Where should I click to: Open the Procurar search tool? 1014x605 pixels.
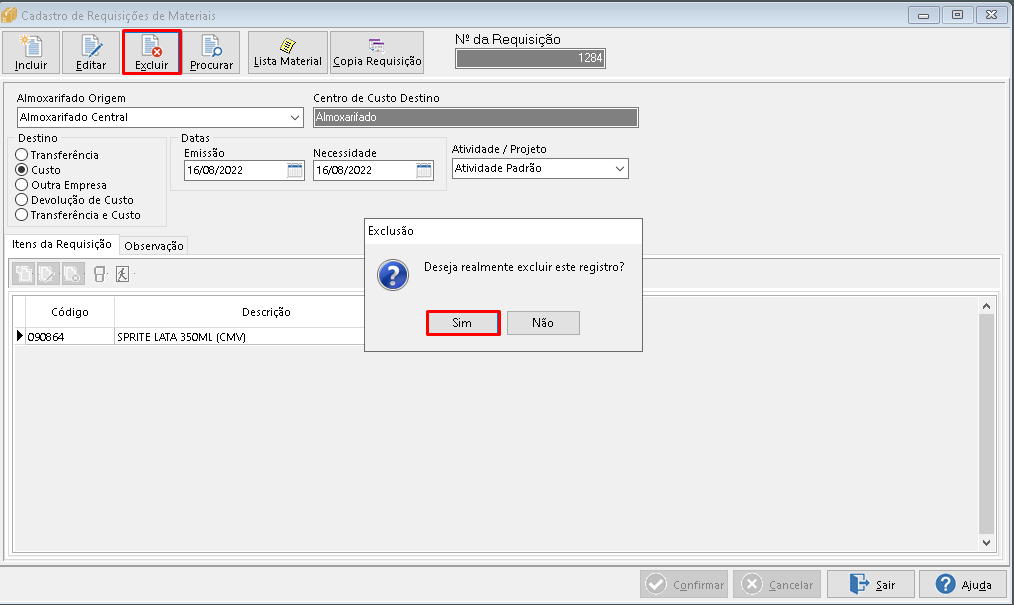click(x=211, y=52)
